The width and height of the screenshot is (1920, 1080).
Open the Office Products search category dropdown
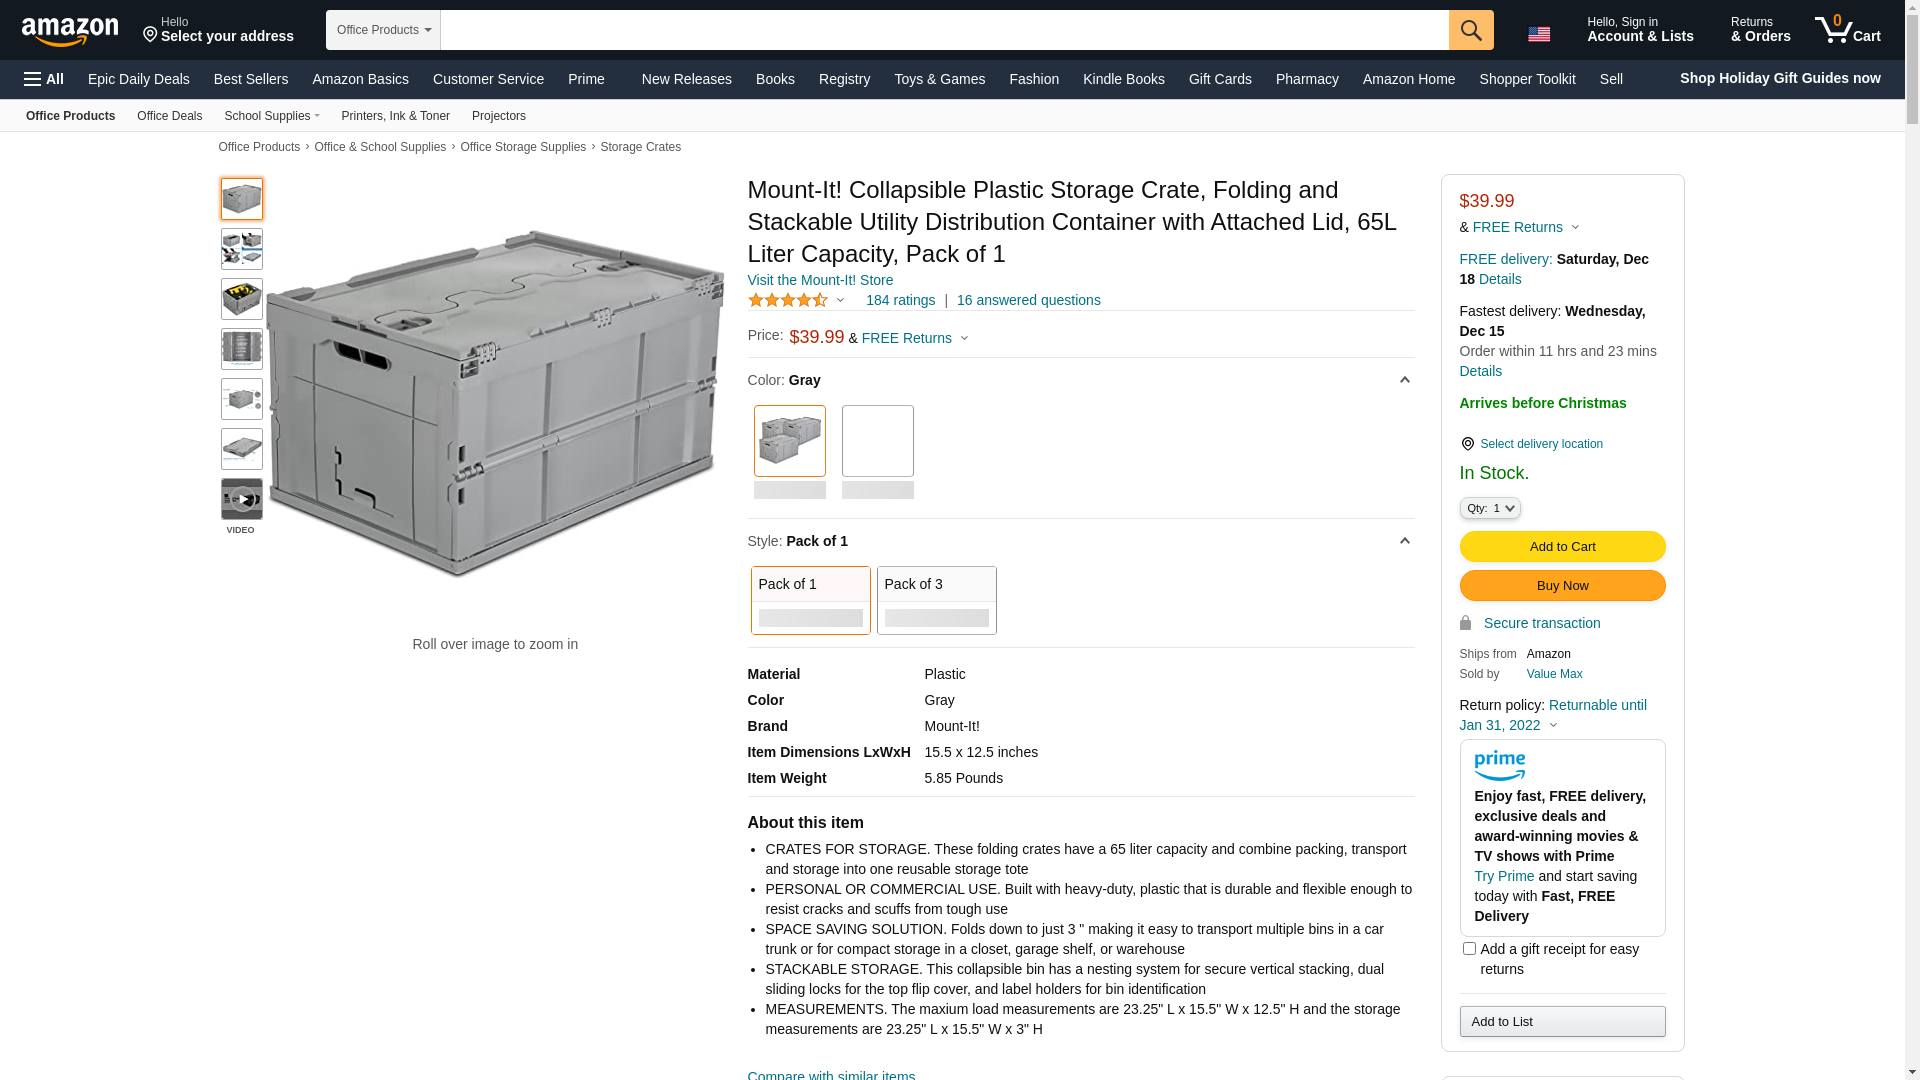click(x=383, y=30)
